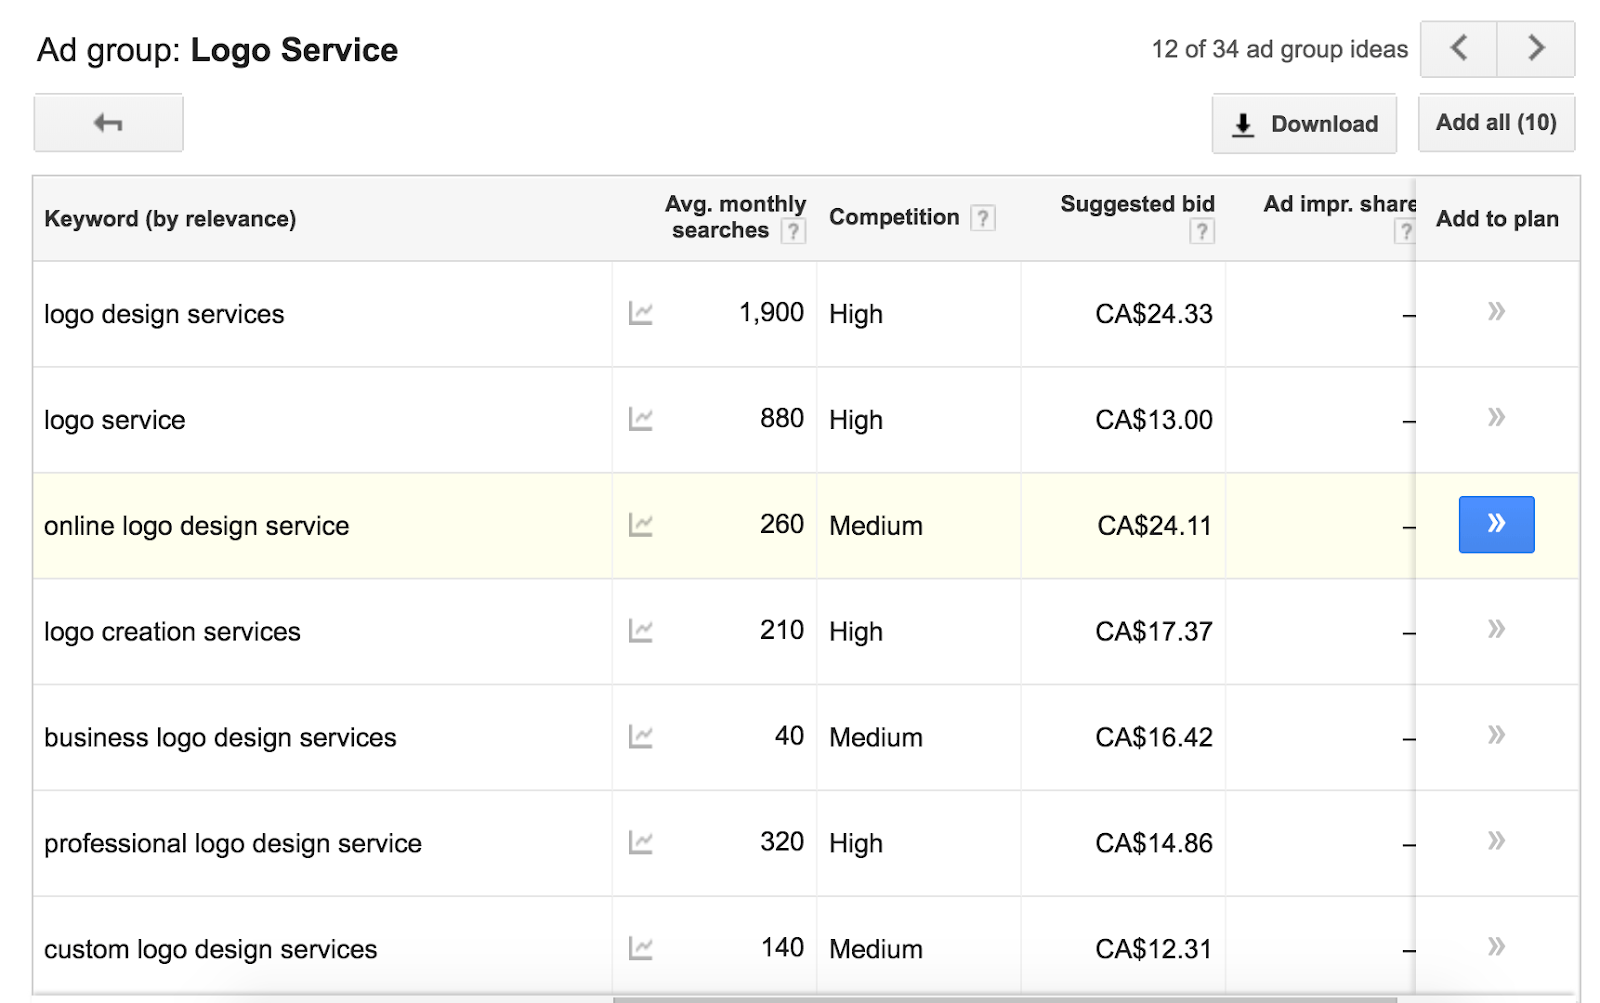Add logo service keyword to plan
The height and width of the screenshot is (1003, 1600).
(1496, 418)
